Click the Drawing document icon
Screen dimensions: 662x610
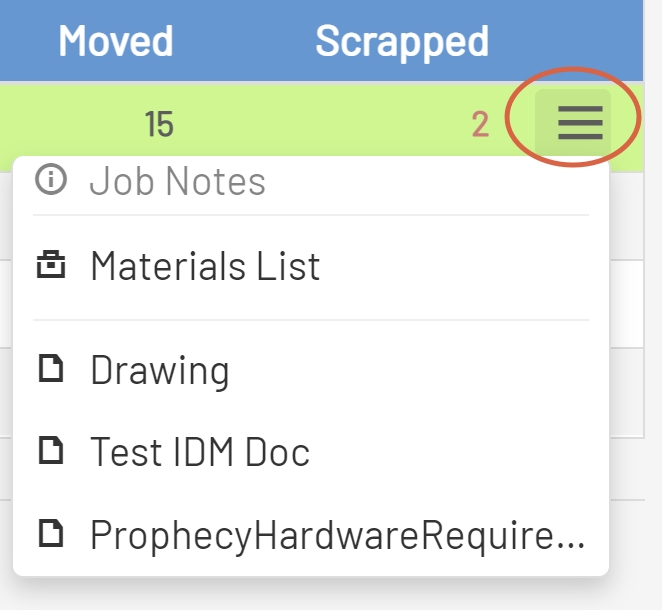50,371
